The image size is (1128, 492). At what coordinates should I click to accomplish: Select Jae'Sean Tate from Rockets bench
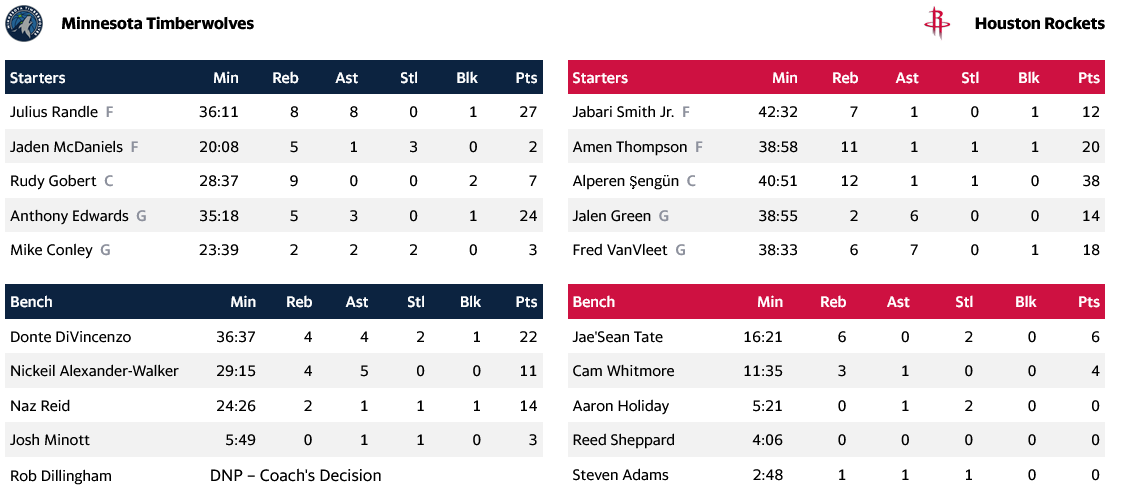[x=617, y=337]
